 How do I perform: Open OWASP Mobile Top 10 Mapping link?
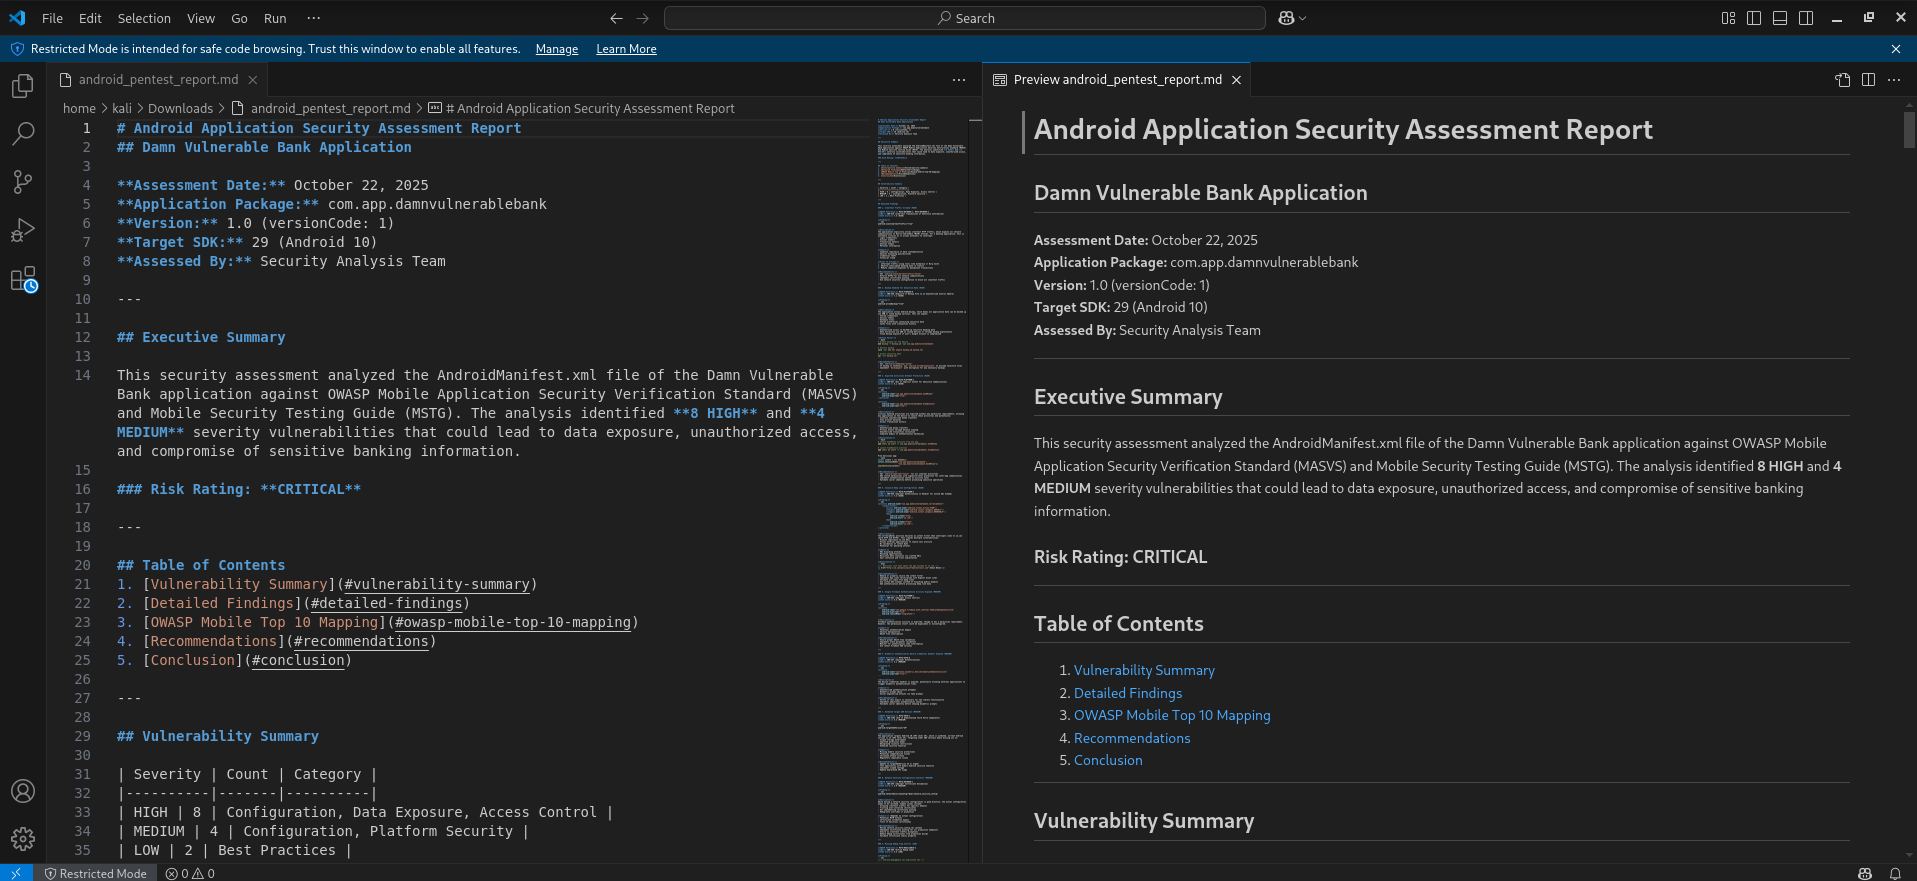coord(1172,715)
